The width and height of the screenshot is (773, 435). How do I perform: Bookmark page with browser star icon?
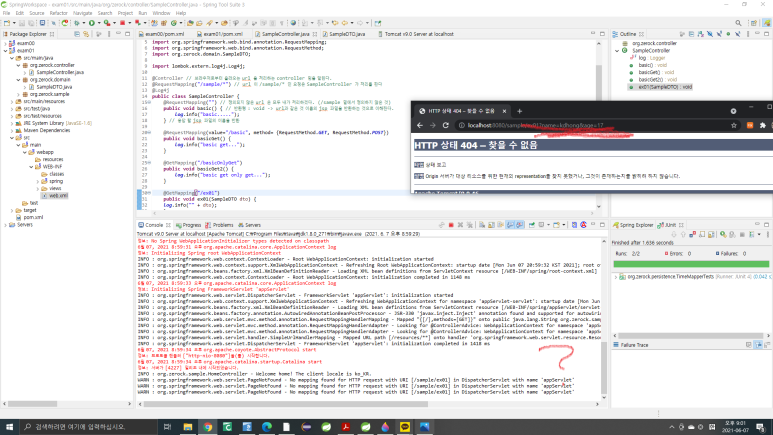pos(734,125)
